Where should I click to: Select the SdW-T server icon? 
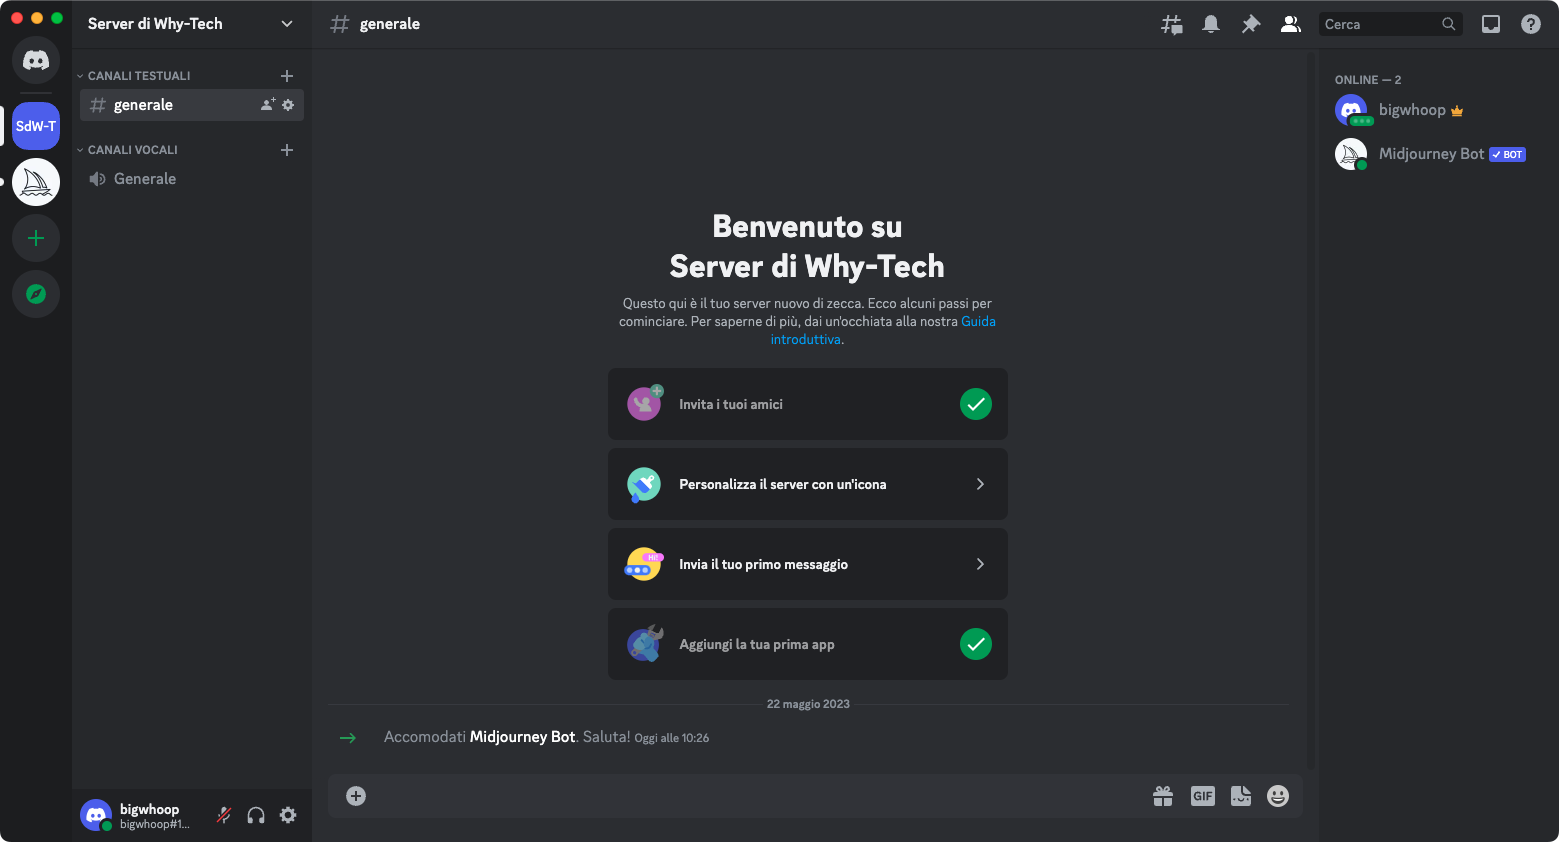coord(36,126)
